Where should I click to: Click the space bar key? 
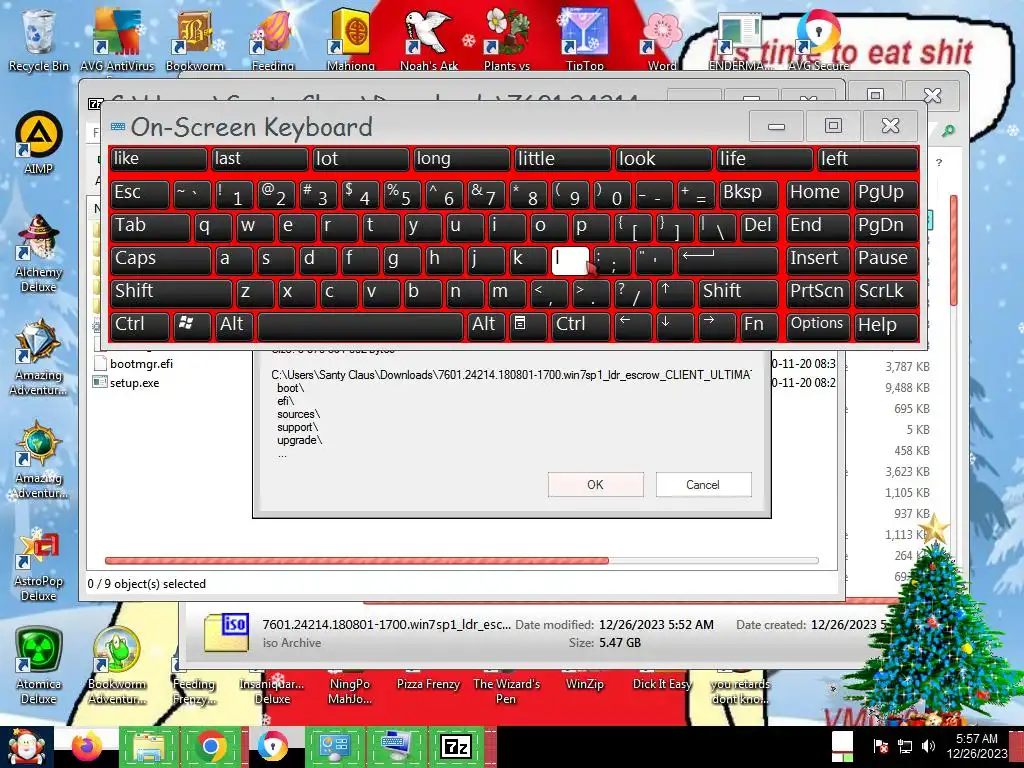360,325
